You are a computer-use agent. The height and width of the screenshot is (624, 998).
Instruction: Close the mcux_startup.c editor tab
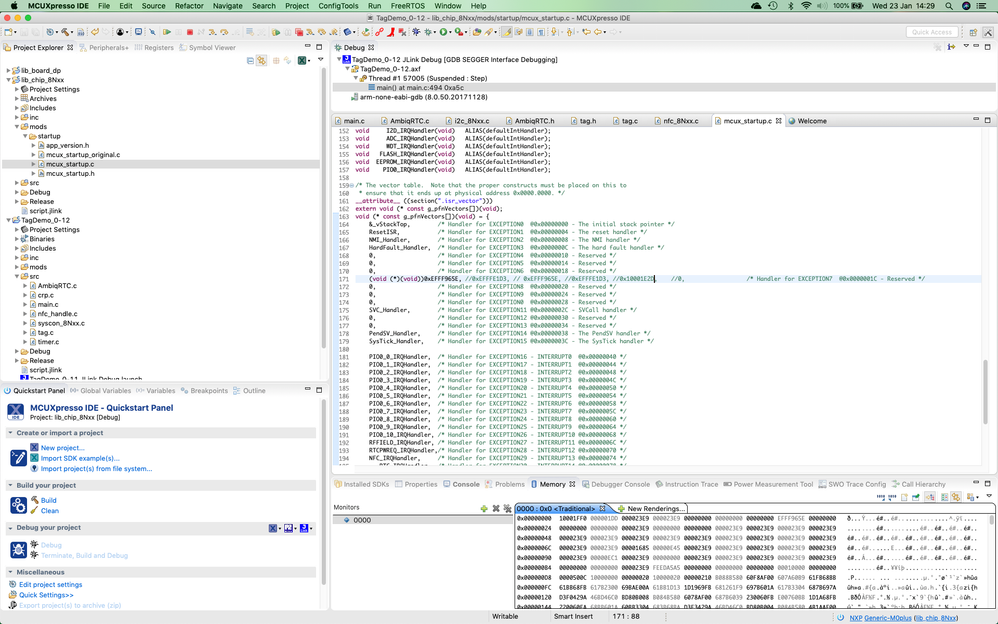[x=777, y=121]
